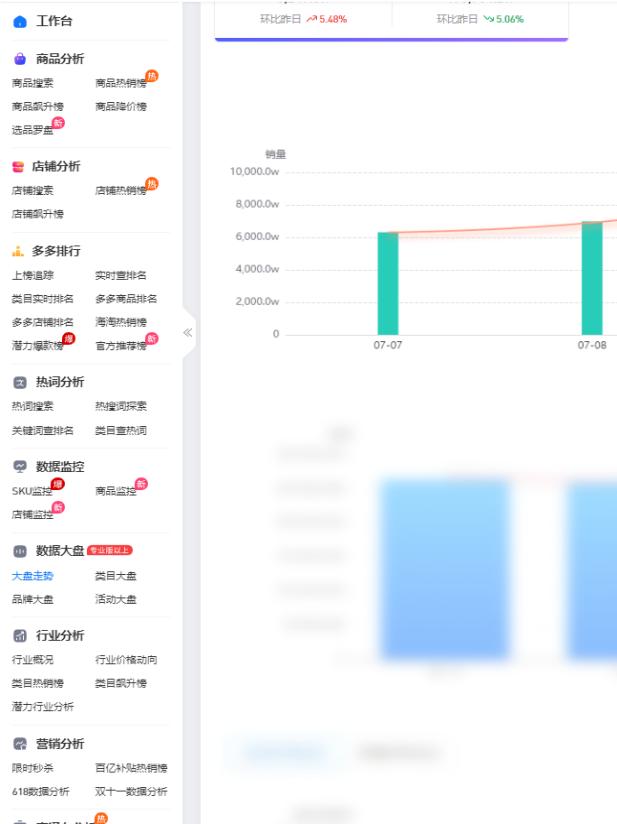
Task: Open 行业概况
Action: click(33, 660)
